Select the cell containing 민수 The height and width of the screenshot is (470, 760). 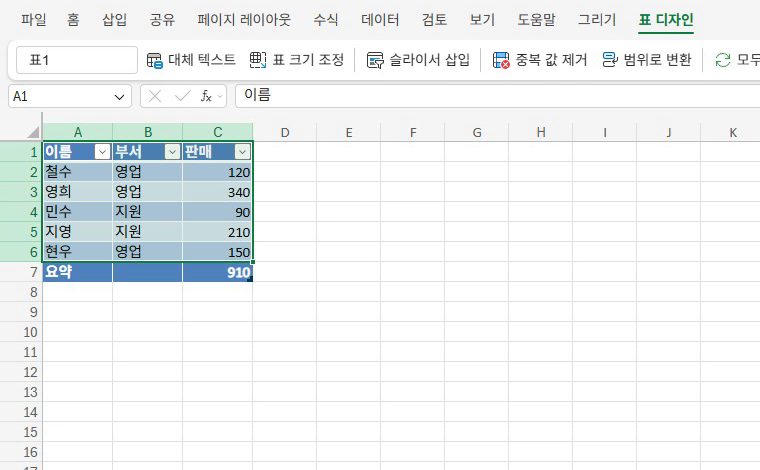click(x=78, y=212)
